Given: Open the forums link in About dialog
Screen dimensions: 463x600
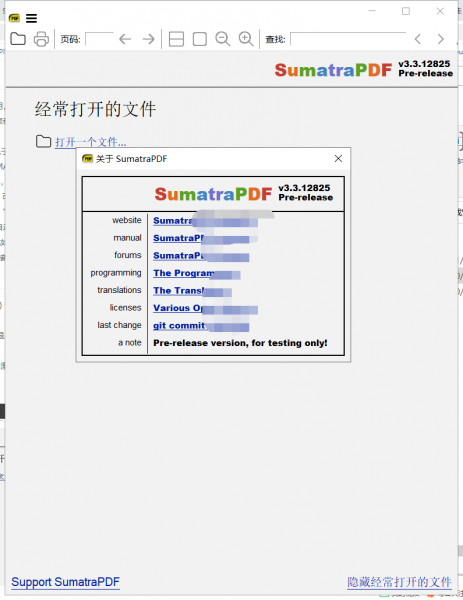Looking at the screenshot, I should coord(201,256).
